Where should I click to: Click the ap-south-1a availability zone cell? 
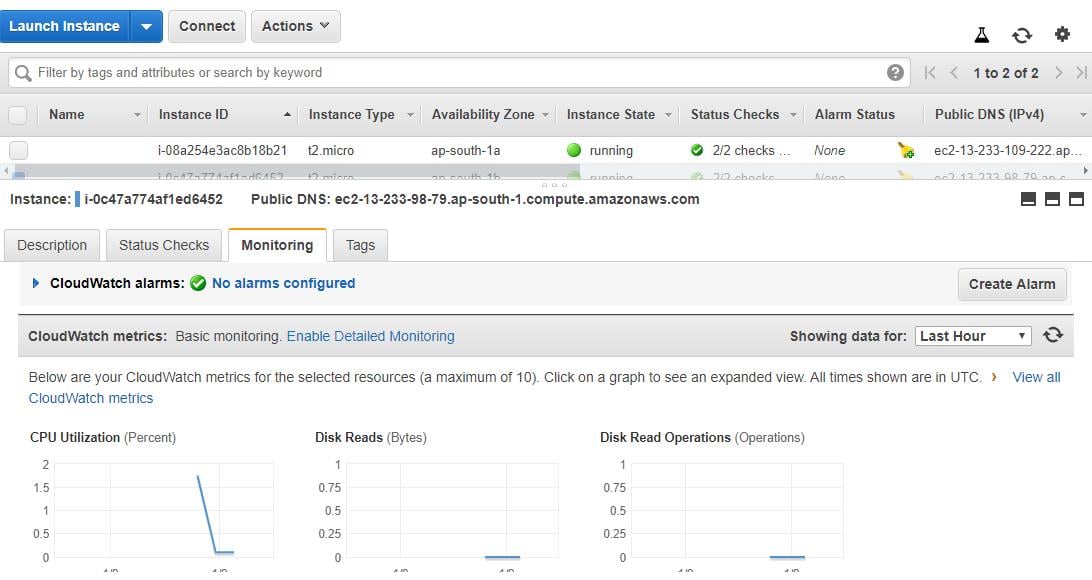465,150
